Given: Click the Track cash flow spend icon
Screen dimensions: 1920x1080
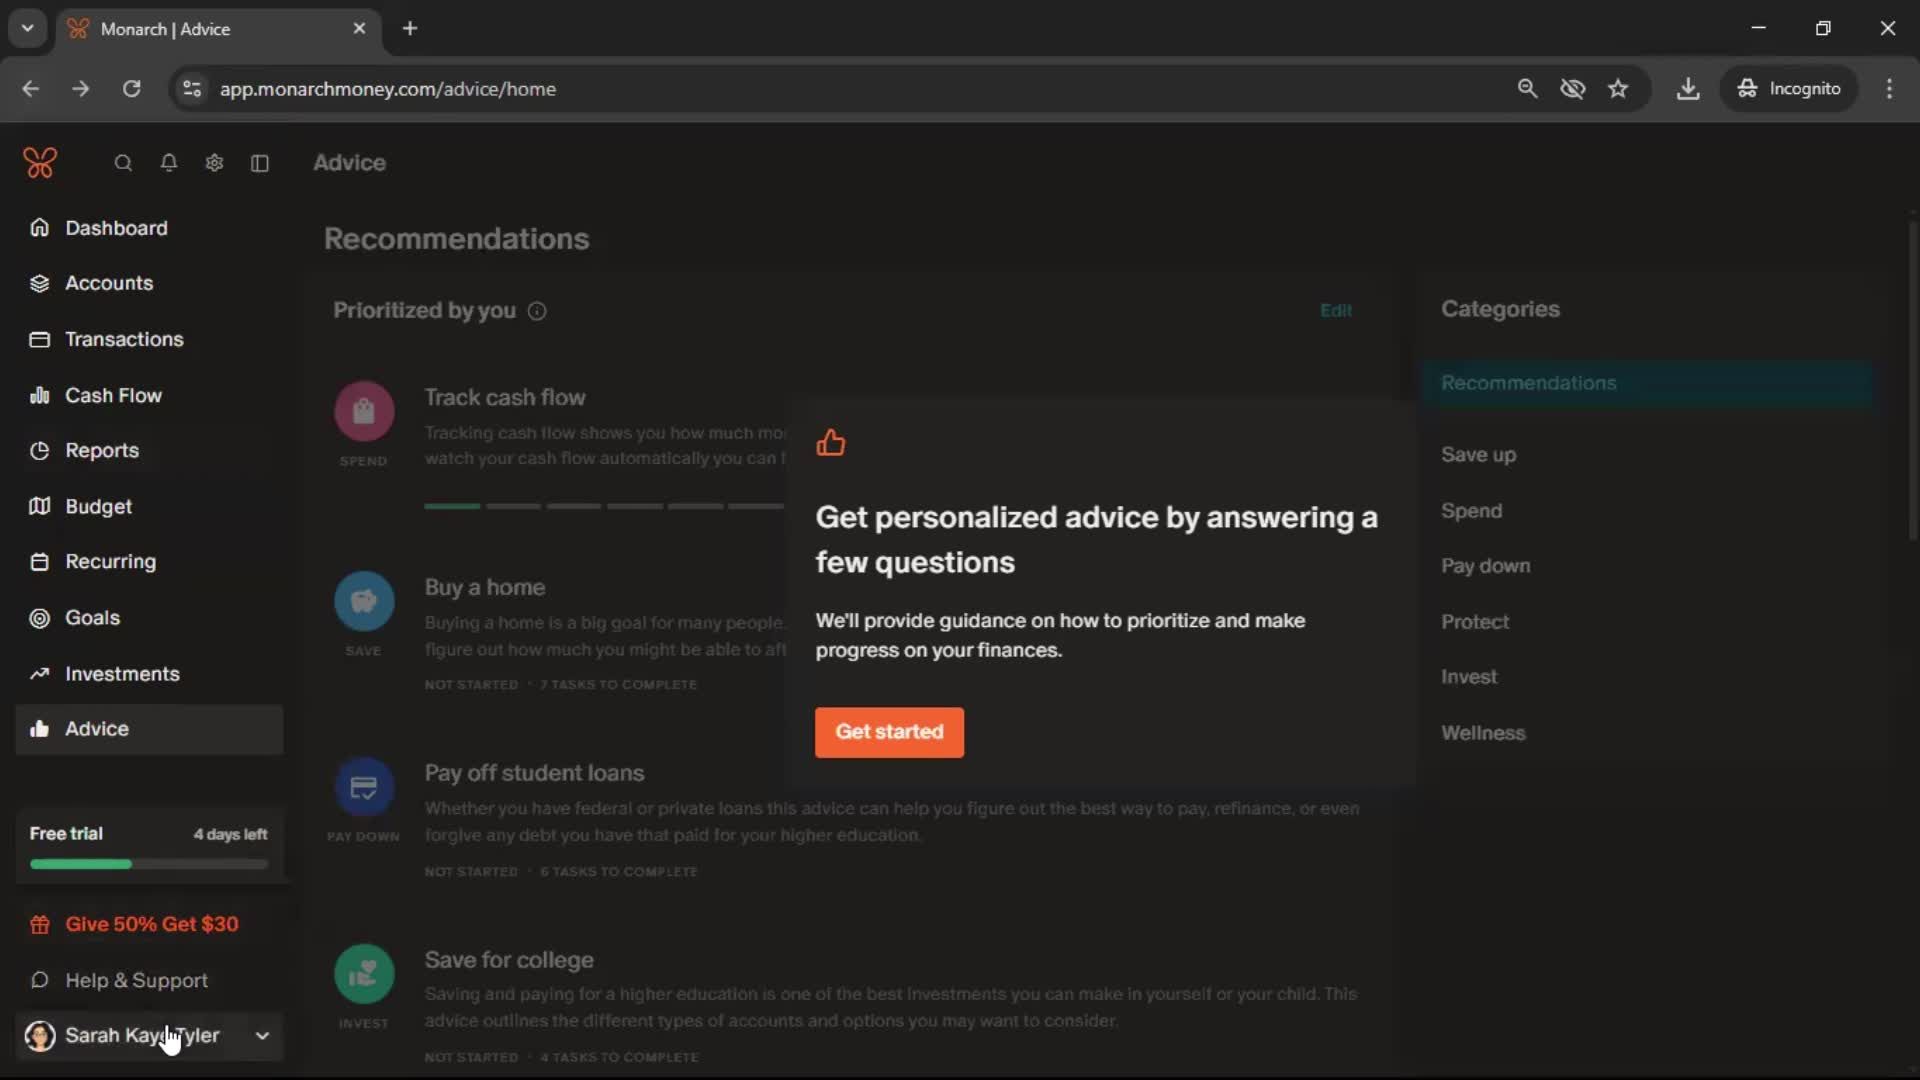Looking at the screenshot, I should (364, 411).
